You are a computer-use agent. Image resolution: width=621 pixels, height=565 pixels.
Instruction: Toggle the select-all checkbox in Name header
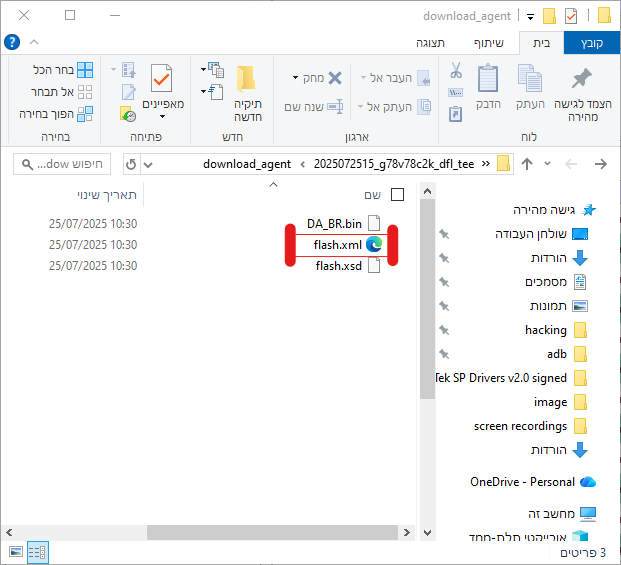[x=397, y=194]
